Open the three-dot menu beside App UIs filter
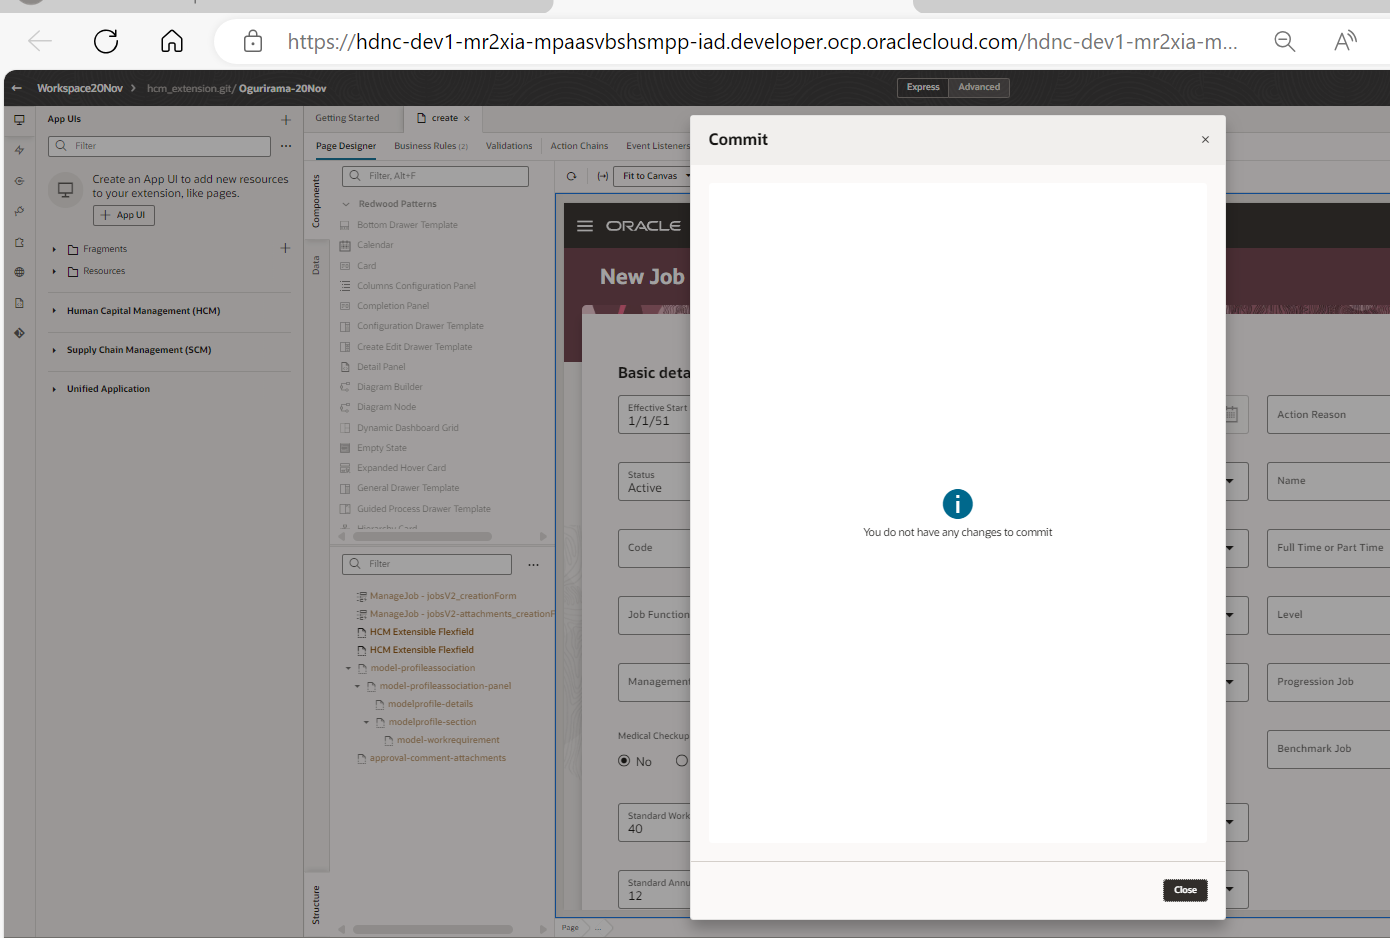1390x938 pixels. [286, 146]
